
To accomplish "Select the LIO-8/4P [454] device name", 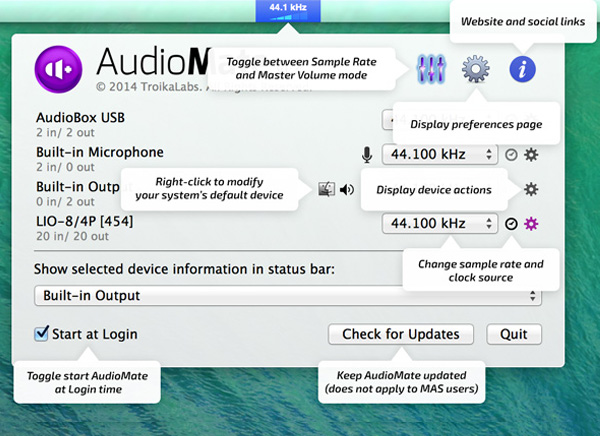I will pyautogui.click(x=85, y=221).
